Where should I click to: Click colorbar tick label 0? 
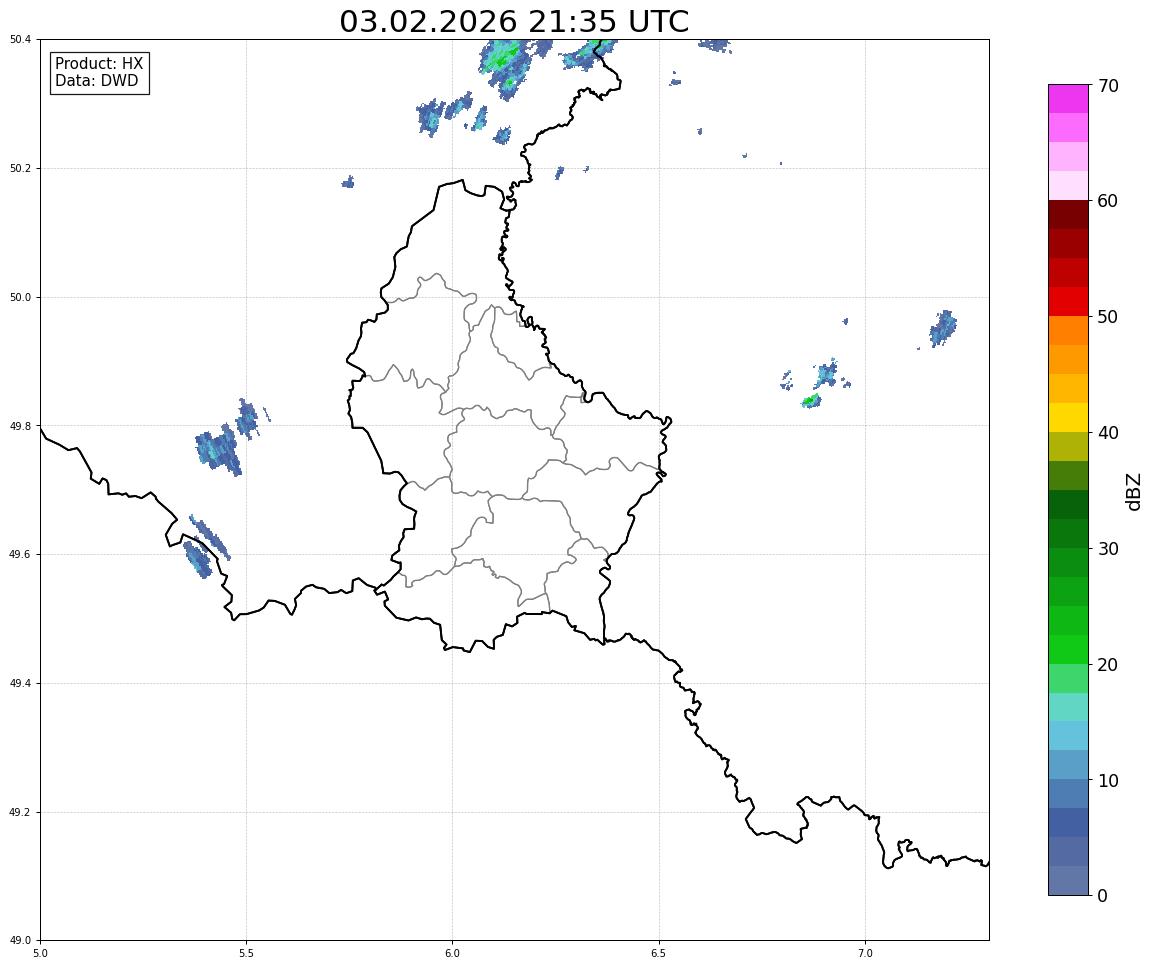pyautogui.click(x=1103, y=895)
